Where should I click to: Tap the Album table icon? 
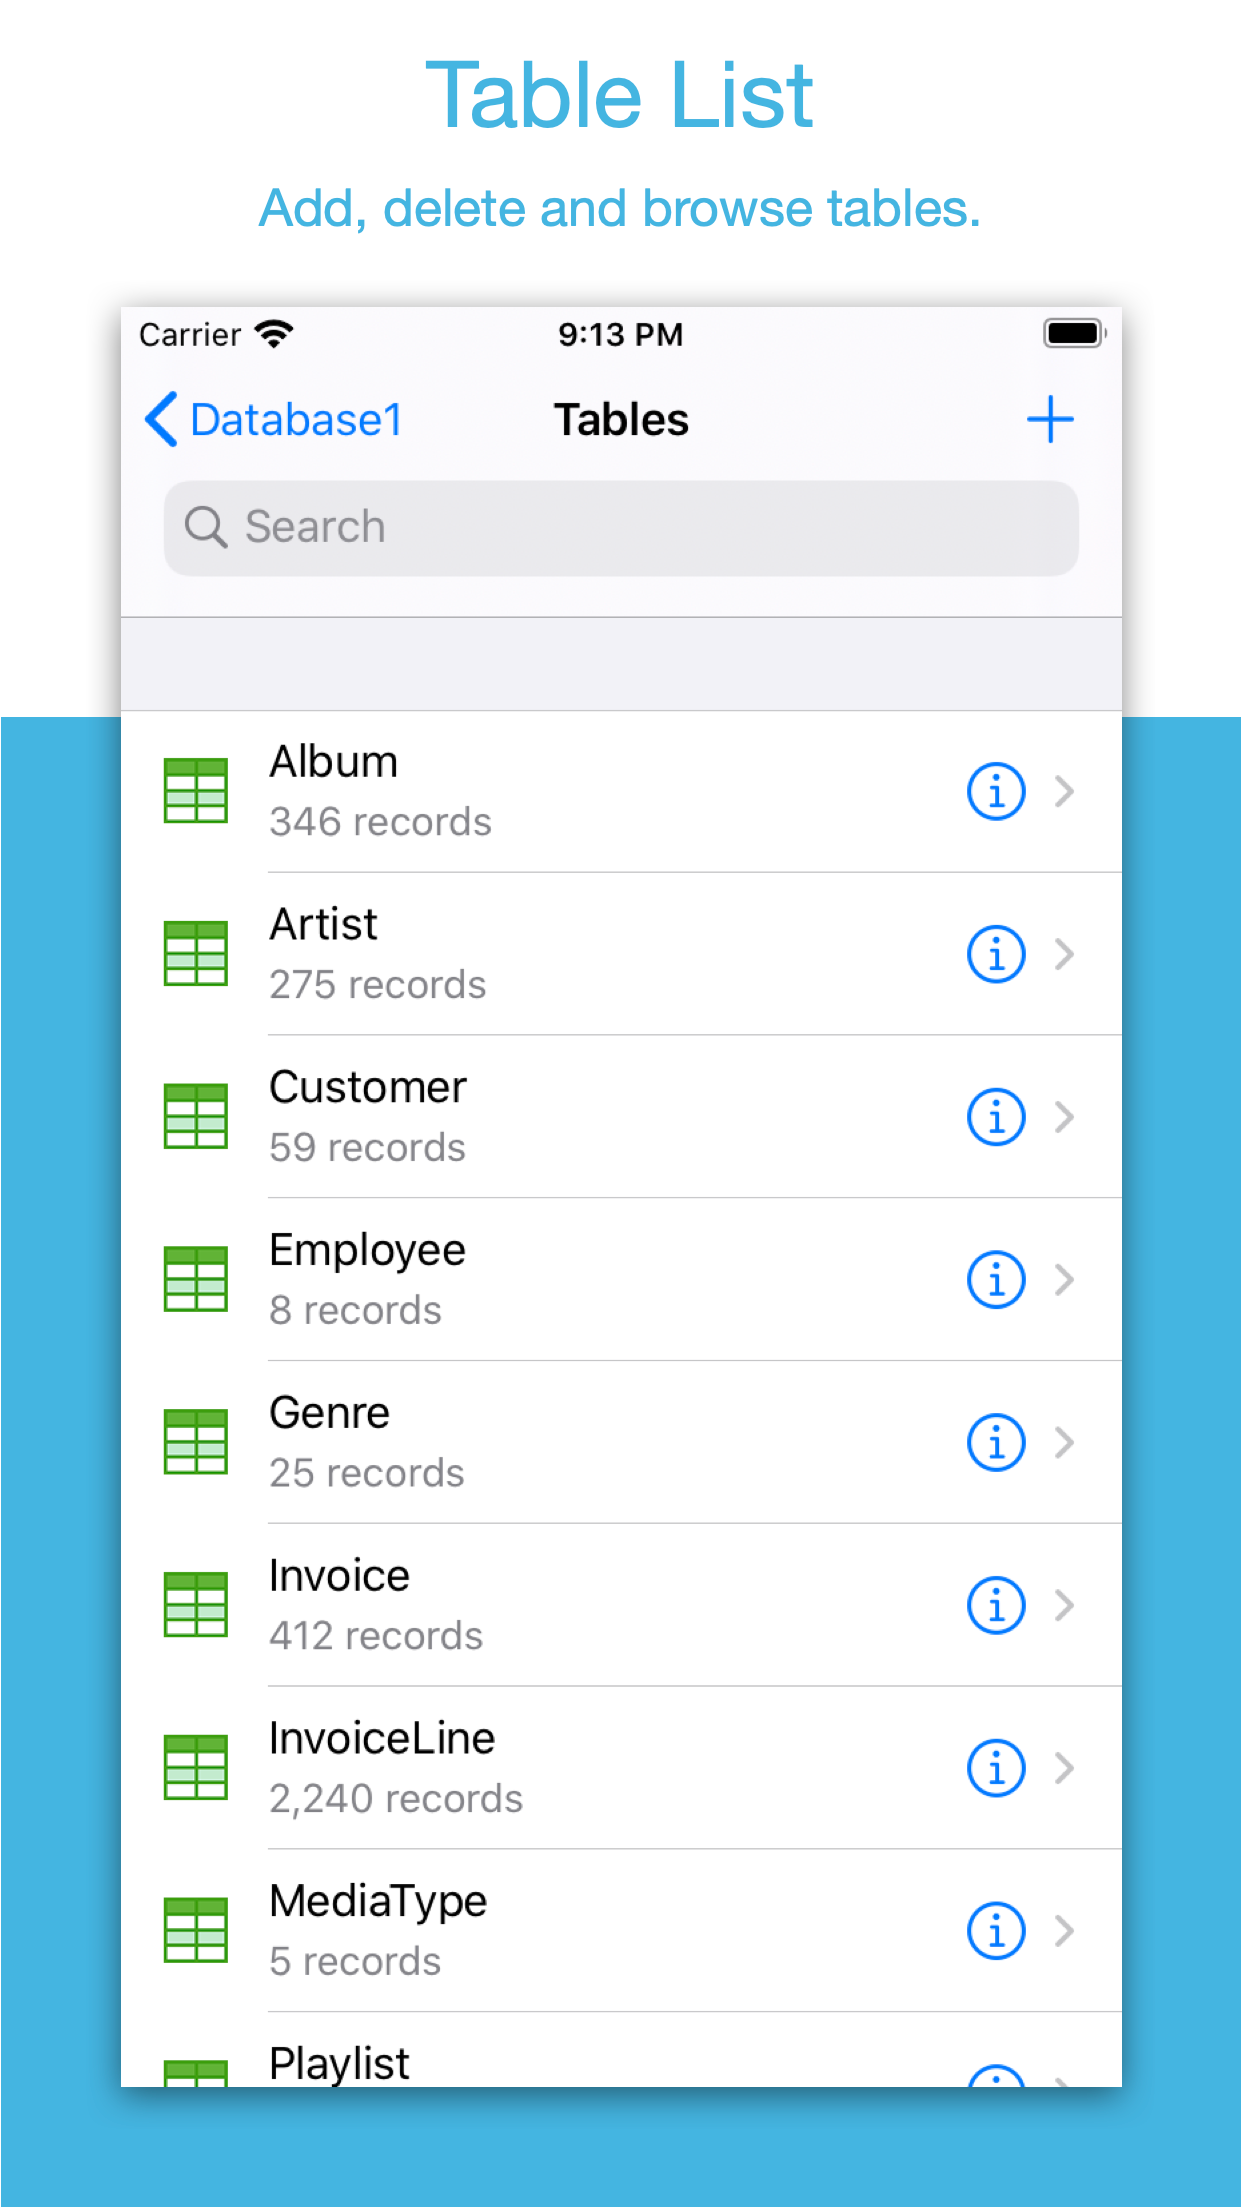pos(196,790)
